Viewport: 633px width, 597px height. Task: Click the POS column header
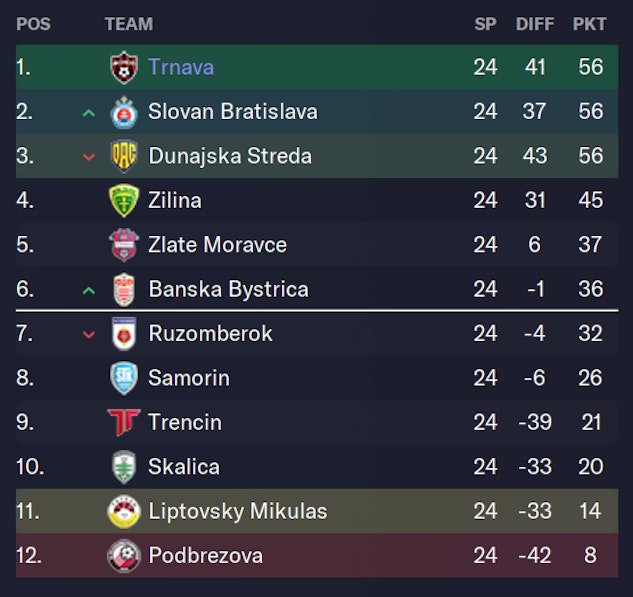pos(33,24)
